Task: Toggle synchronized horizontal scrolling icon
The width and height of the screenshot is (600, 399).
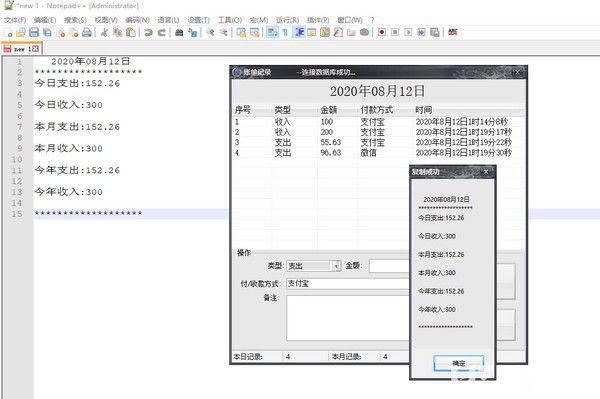Action: pos(254,33)
